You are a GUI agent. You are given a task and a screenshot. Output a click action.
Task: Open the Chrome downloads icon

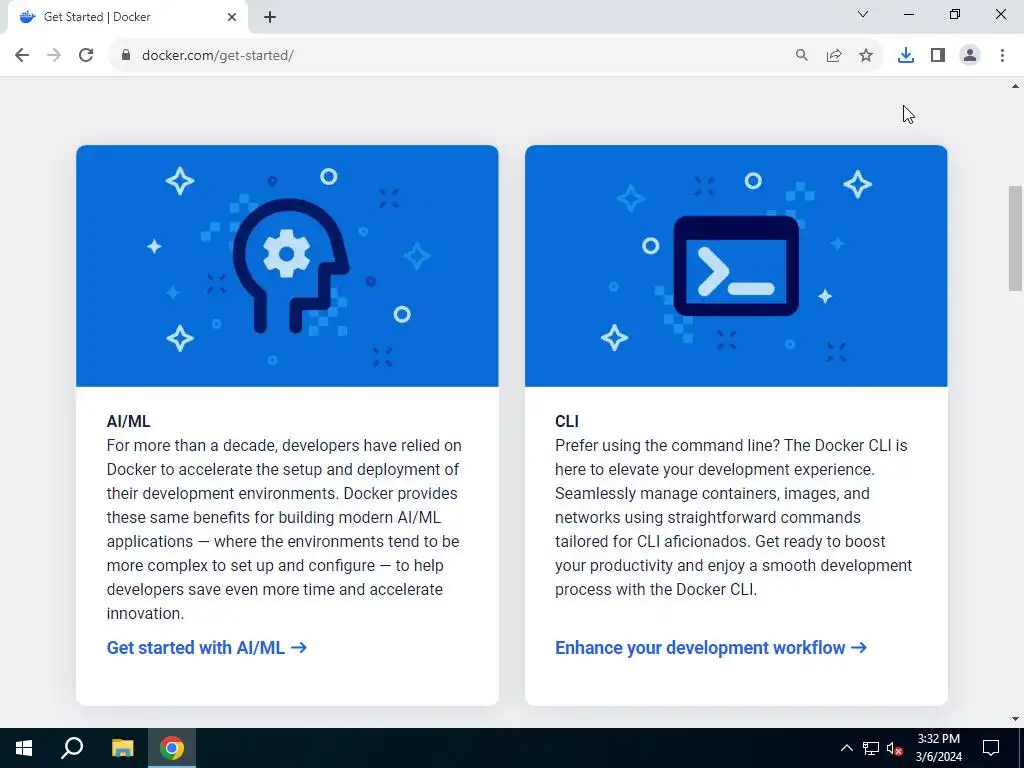[x=906, y=56]
